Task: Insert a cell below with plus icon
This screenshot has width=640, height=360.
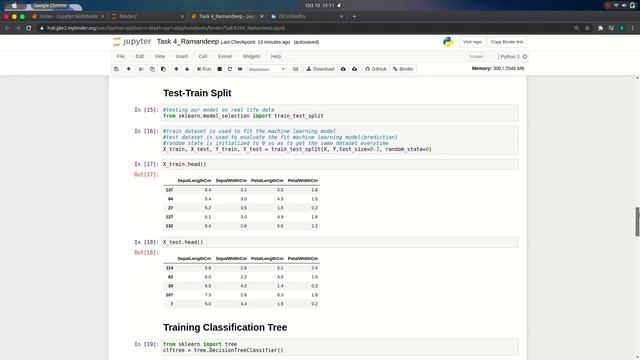Action: click(129, 69)
